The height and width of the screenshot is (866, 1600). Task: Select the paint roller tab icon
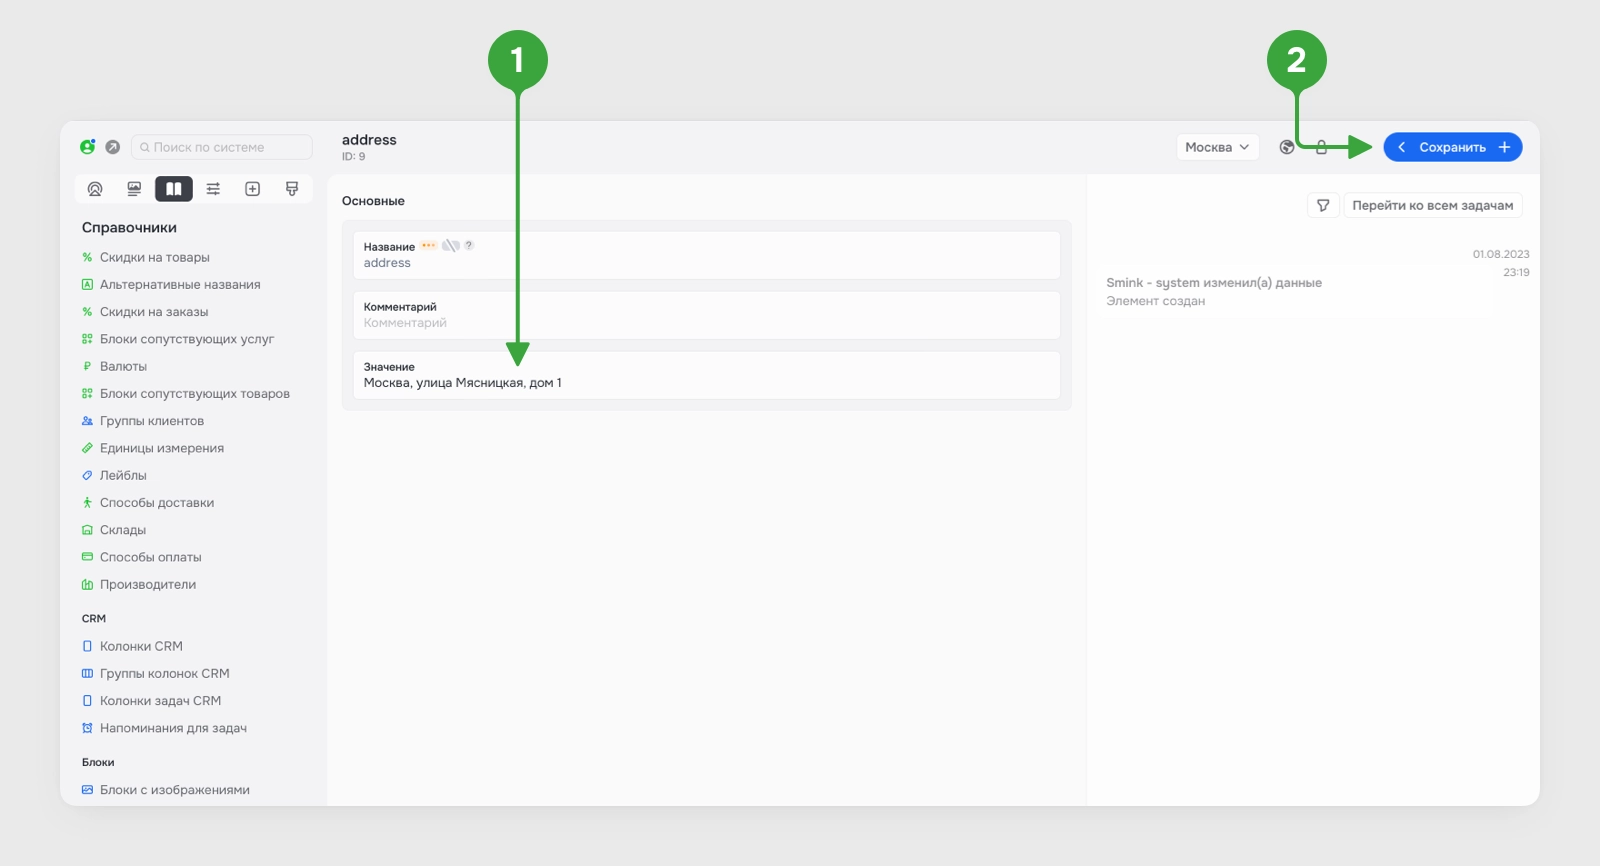[x=292, y=189]
